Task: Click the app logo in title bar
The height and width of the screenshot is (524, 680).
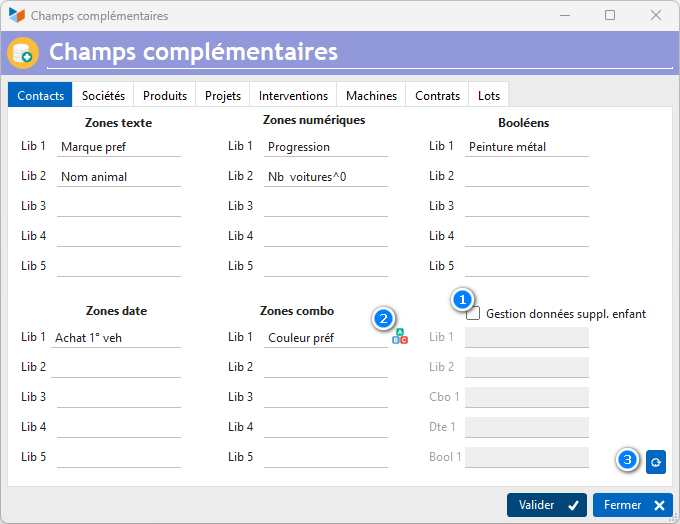Action: pyautogui.click(x=16, y=16)
